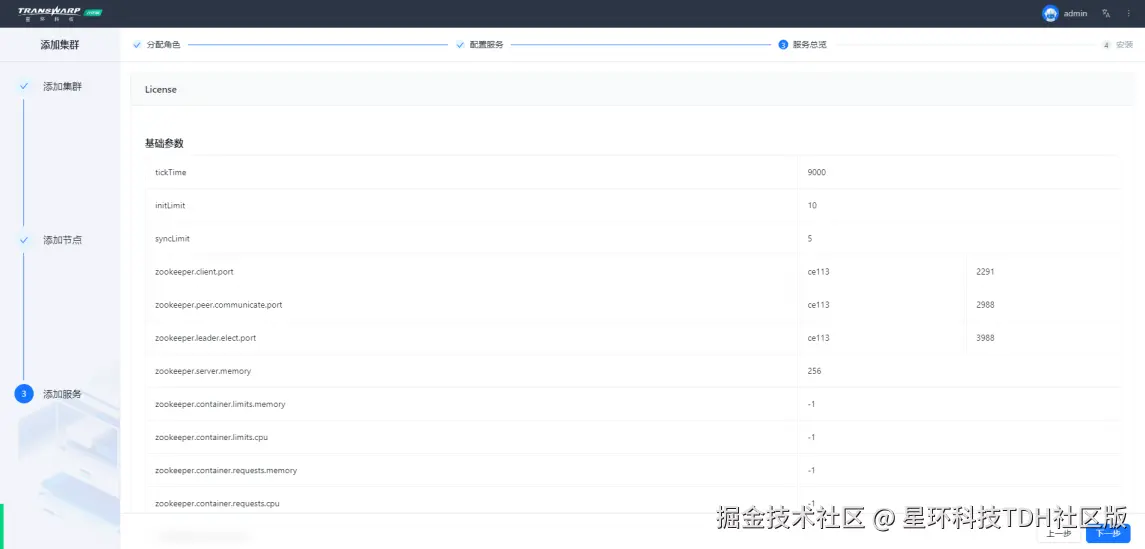
Task: Click ce113 in zookeeper.client.port row
Action: [819, 272]
